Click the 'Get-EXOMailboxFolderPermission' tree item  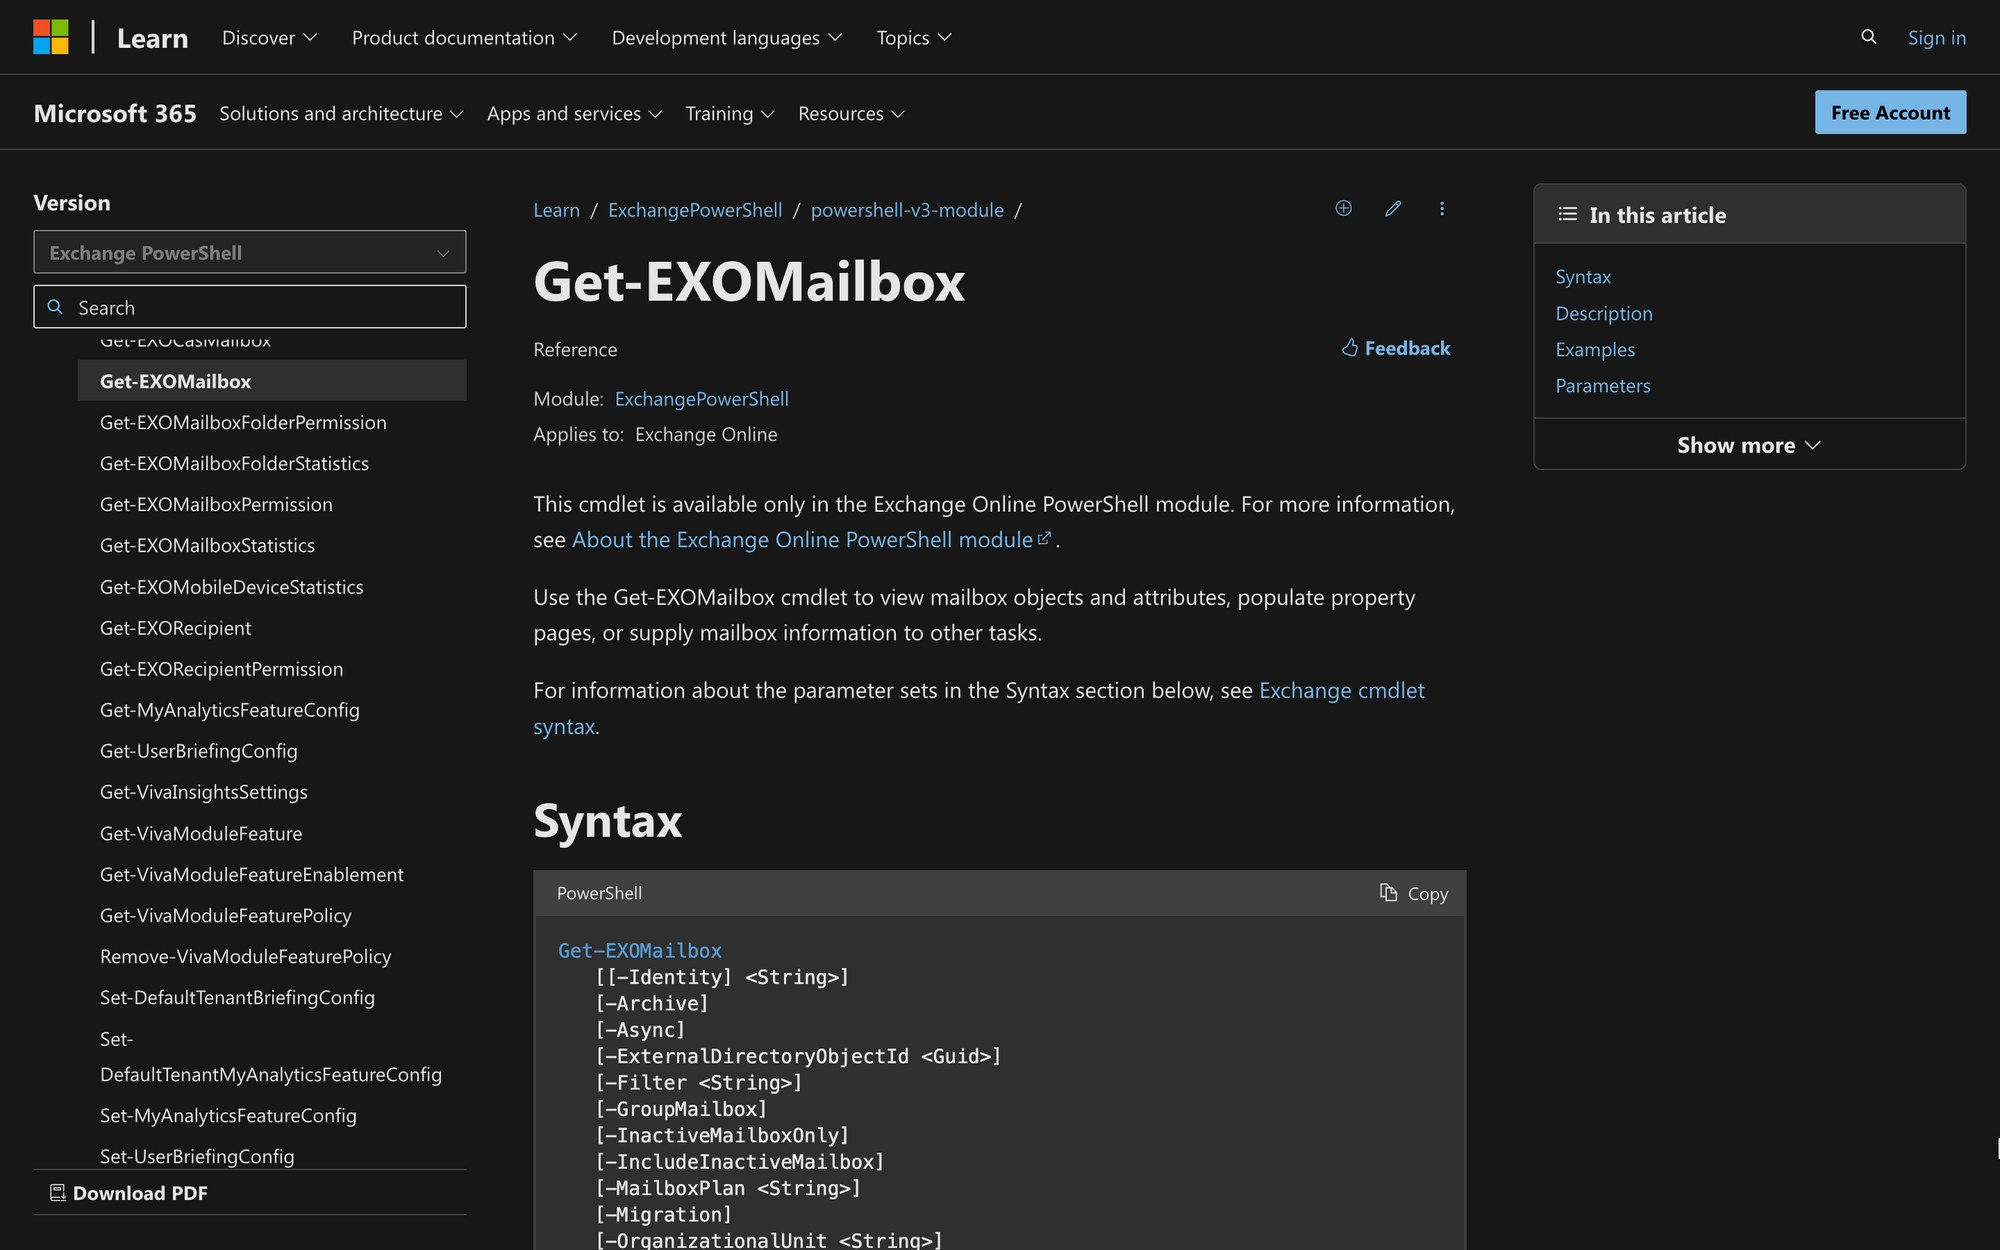[x=243, y=421]
